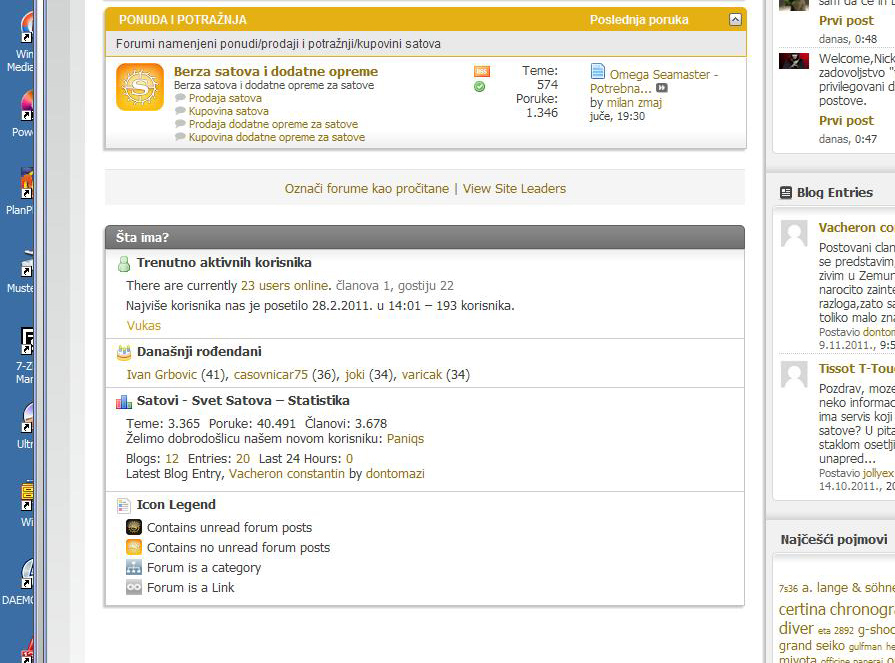Open Kupovina satova subforum

pyautogui.click(x=228, y=111)
